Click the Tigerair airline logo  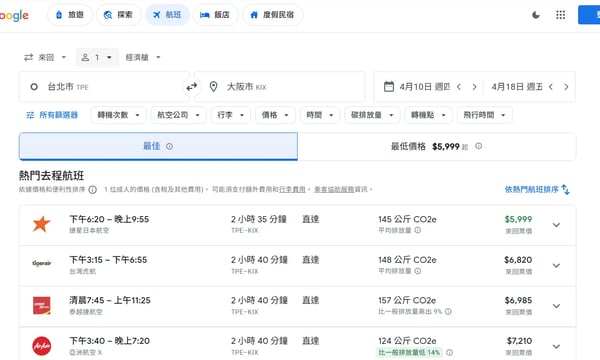coord(41,264)
